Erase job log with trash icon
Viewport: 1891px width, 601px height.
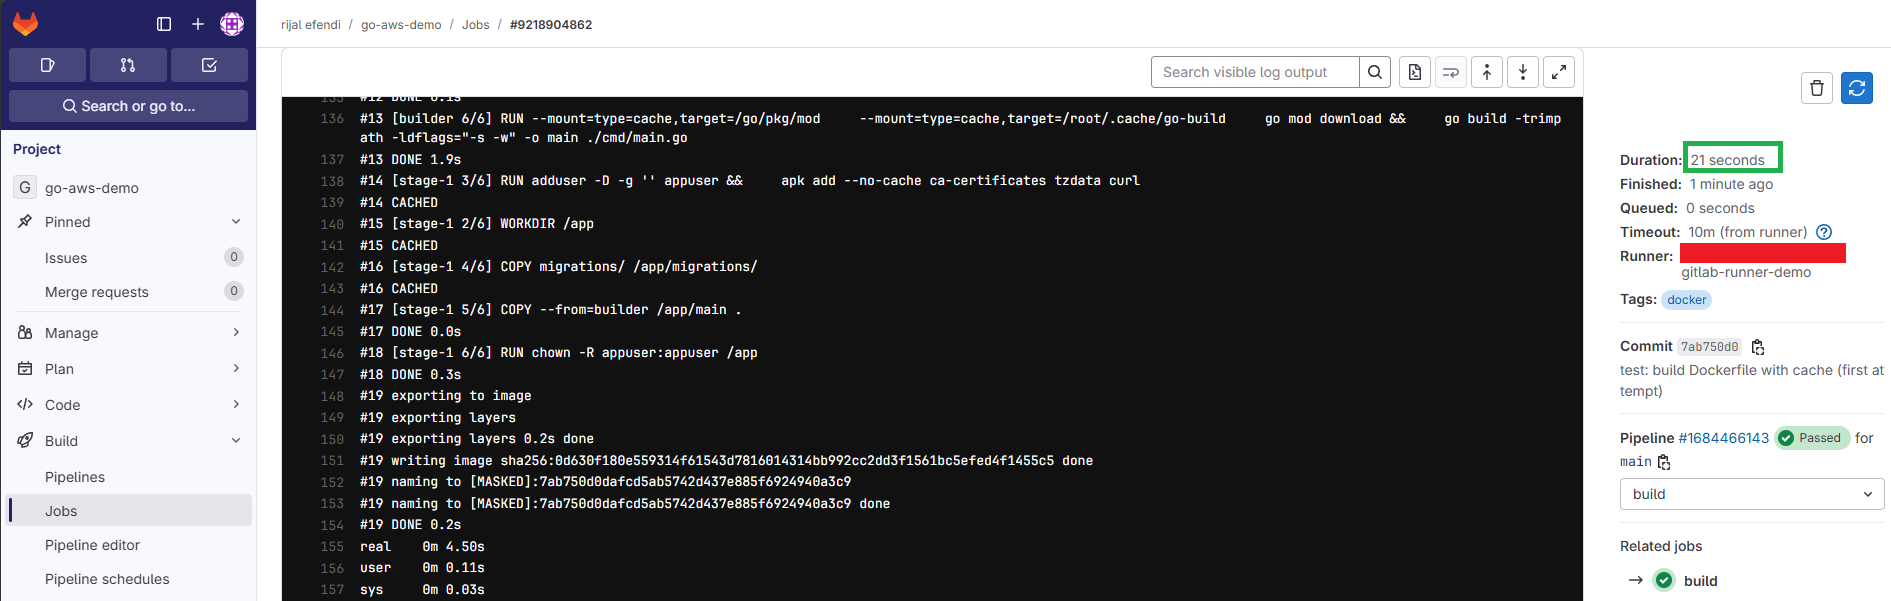[1817, 88]
